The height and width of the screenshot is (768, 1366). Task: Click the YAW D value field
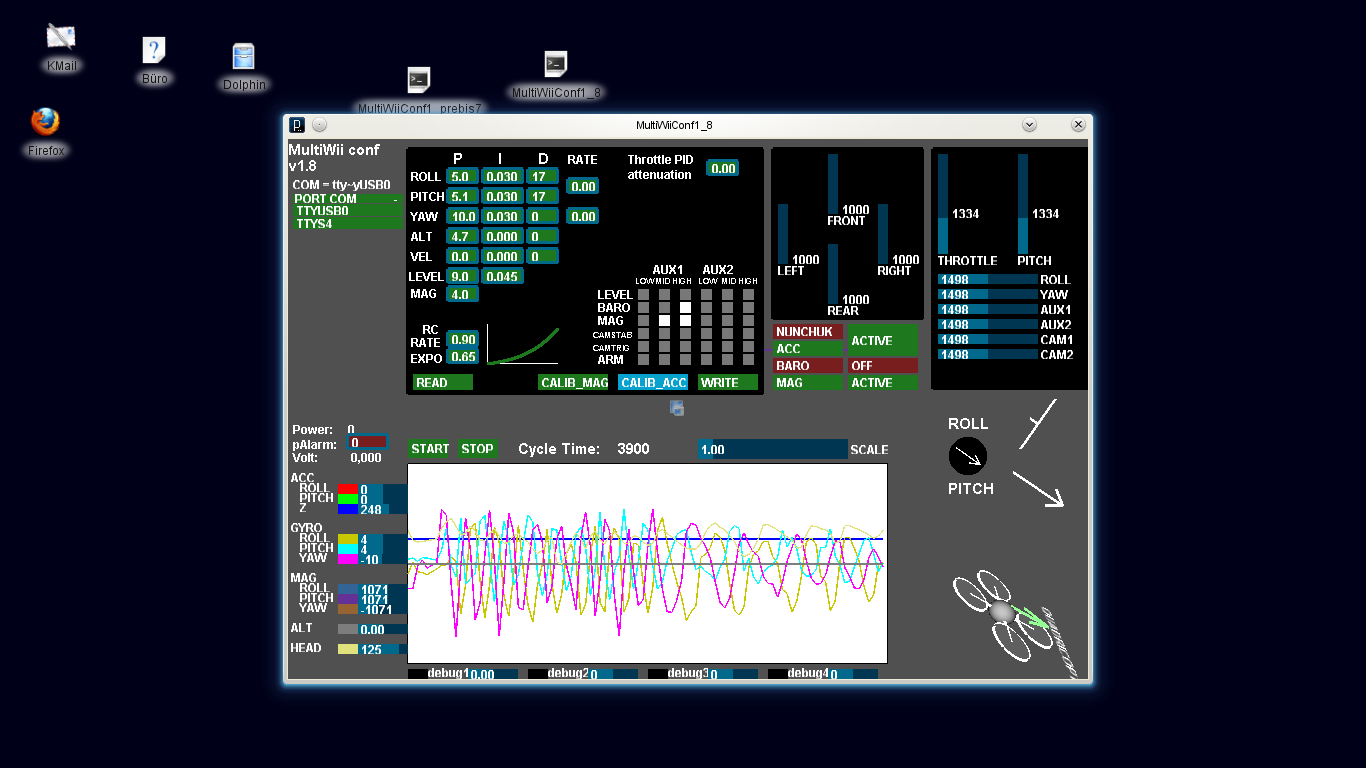coord(542,216)
